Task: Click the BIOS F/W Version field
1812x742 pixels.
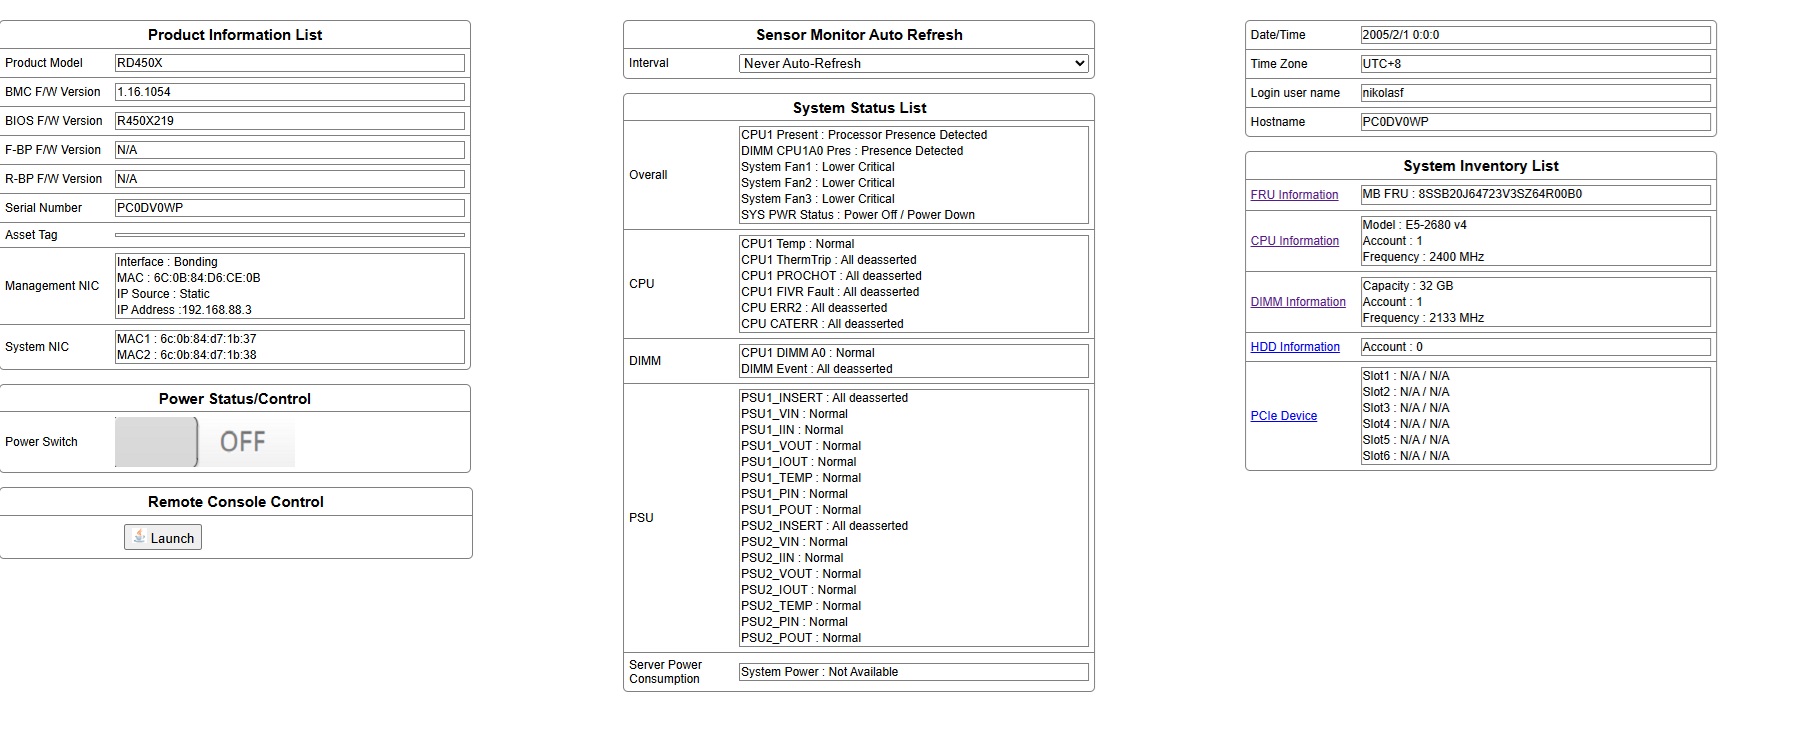Action: click(x=290, y=121)
